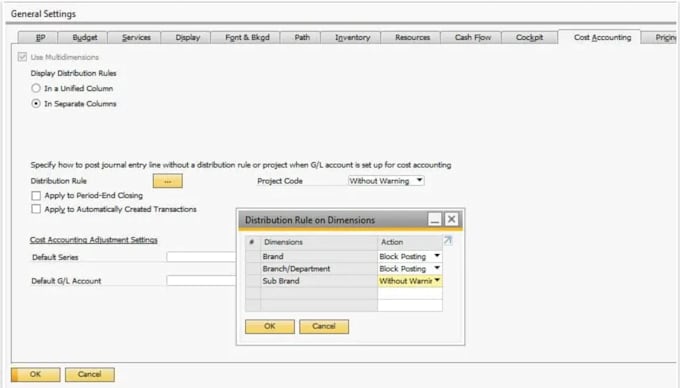Select the Branch/Department dimension cell

(x=319, y=269)
